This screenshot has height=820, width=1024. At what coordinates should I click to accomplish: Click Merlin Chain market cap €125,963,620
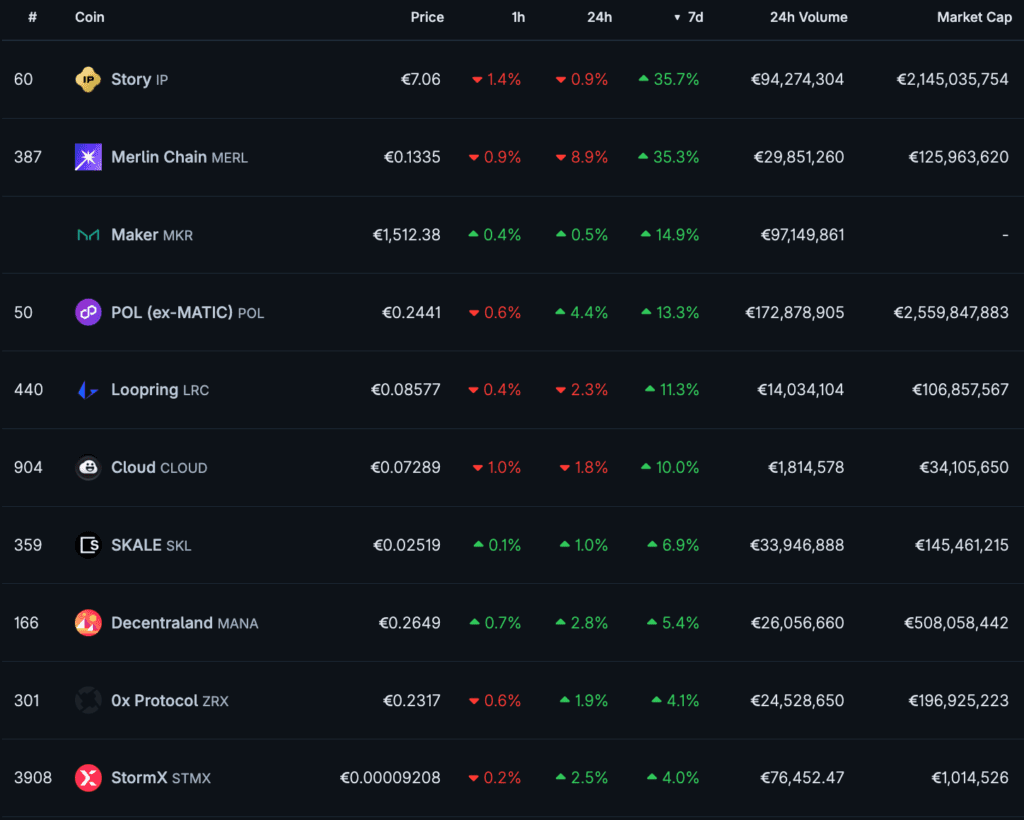(x=959, y=157)
